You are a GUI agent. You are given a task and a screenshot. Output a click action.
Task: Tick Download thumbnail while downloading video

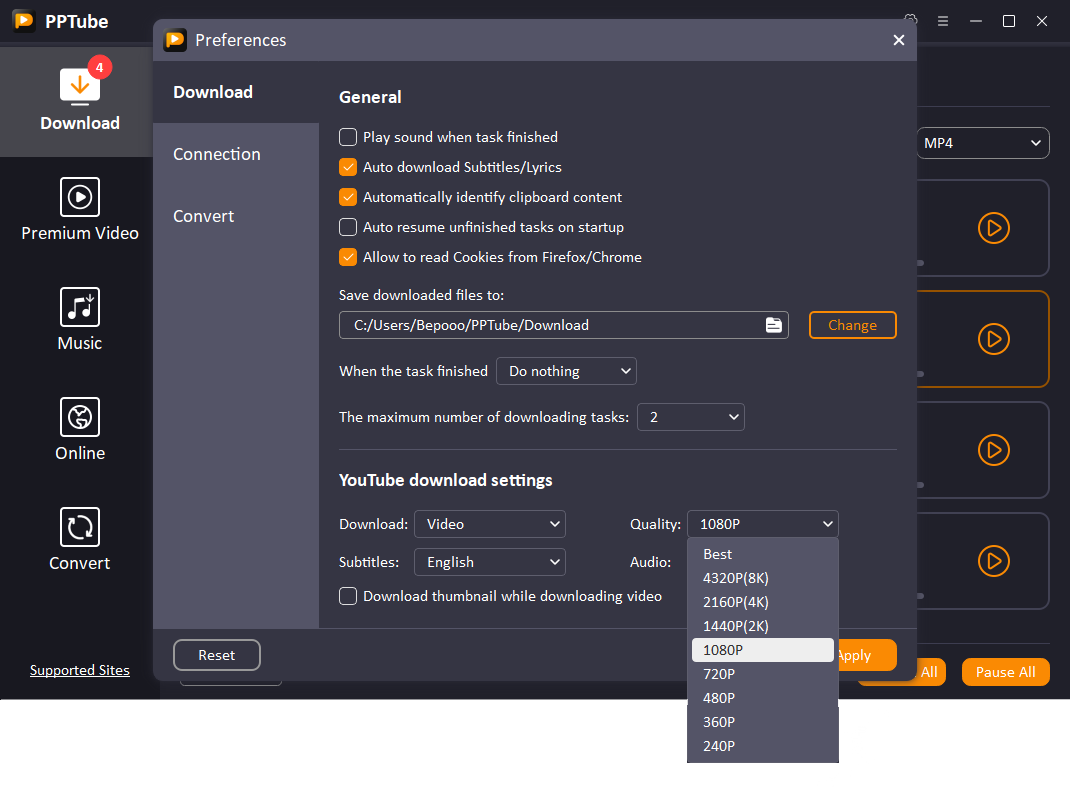click(348, 596)
